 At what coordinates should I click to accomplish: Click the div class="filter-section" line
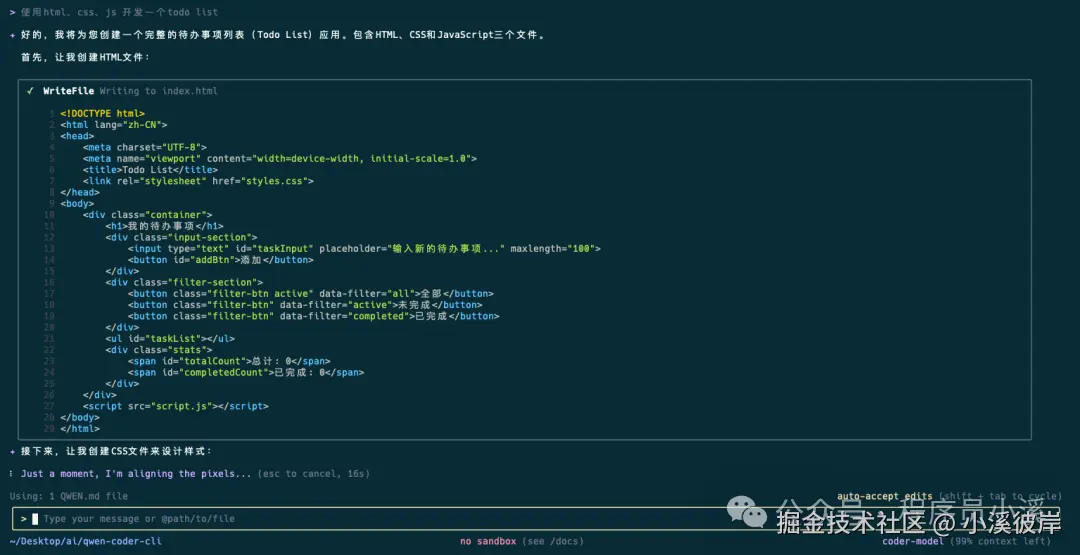pyautogui.click(x=184, y=282)
